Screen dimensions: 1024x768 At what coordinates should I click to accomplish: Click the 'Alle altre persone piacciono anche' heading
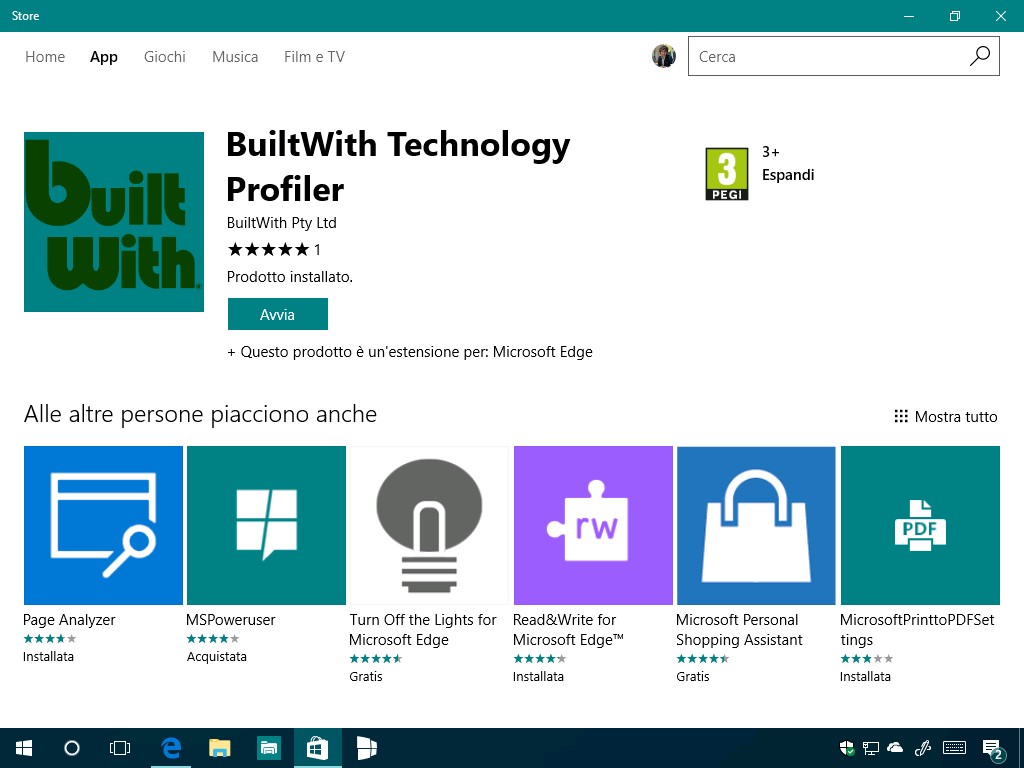200,414
